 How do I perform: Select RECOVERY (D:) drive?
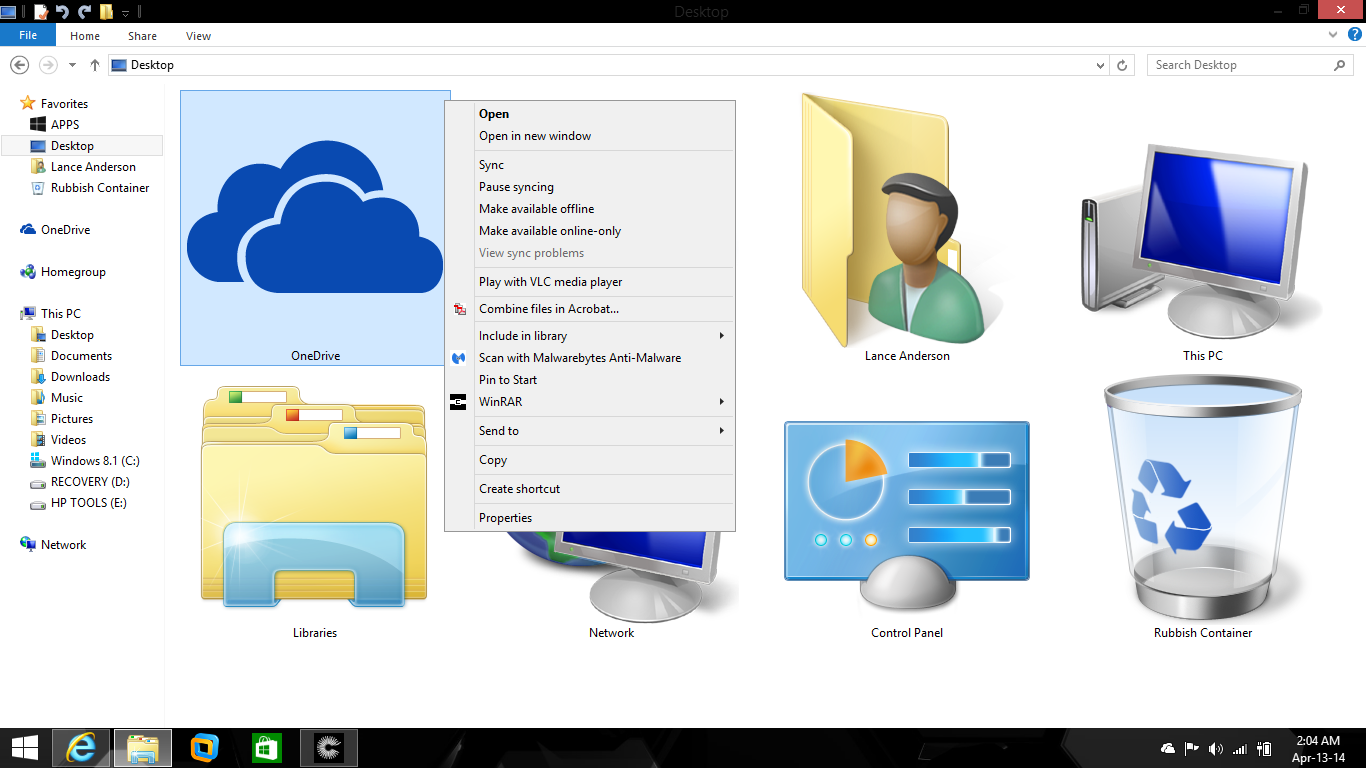(x=91, y=482)
